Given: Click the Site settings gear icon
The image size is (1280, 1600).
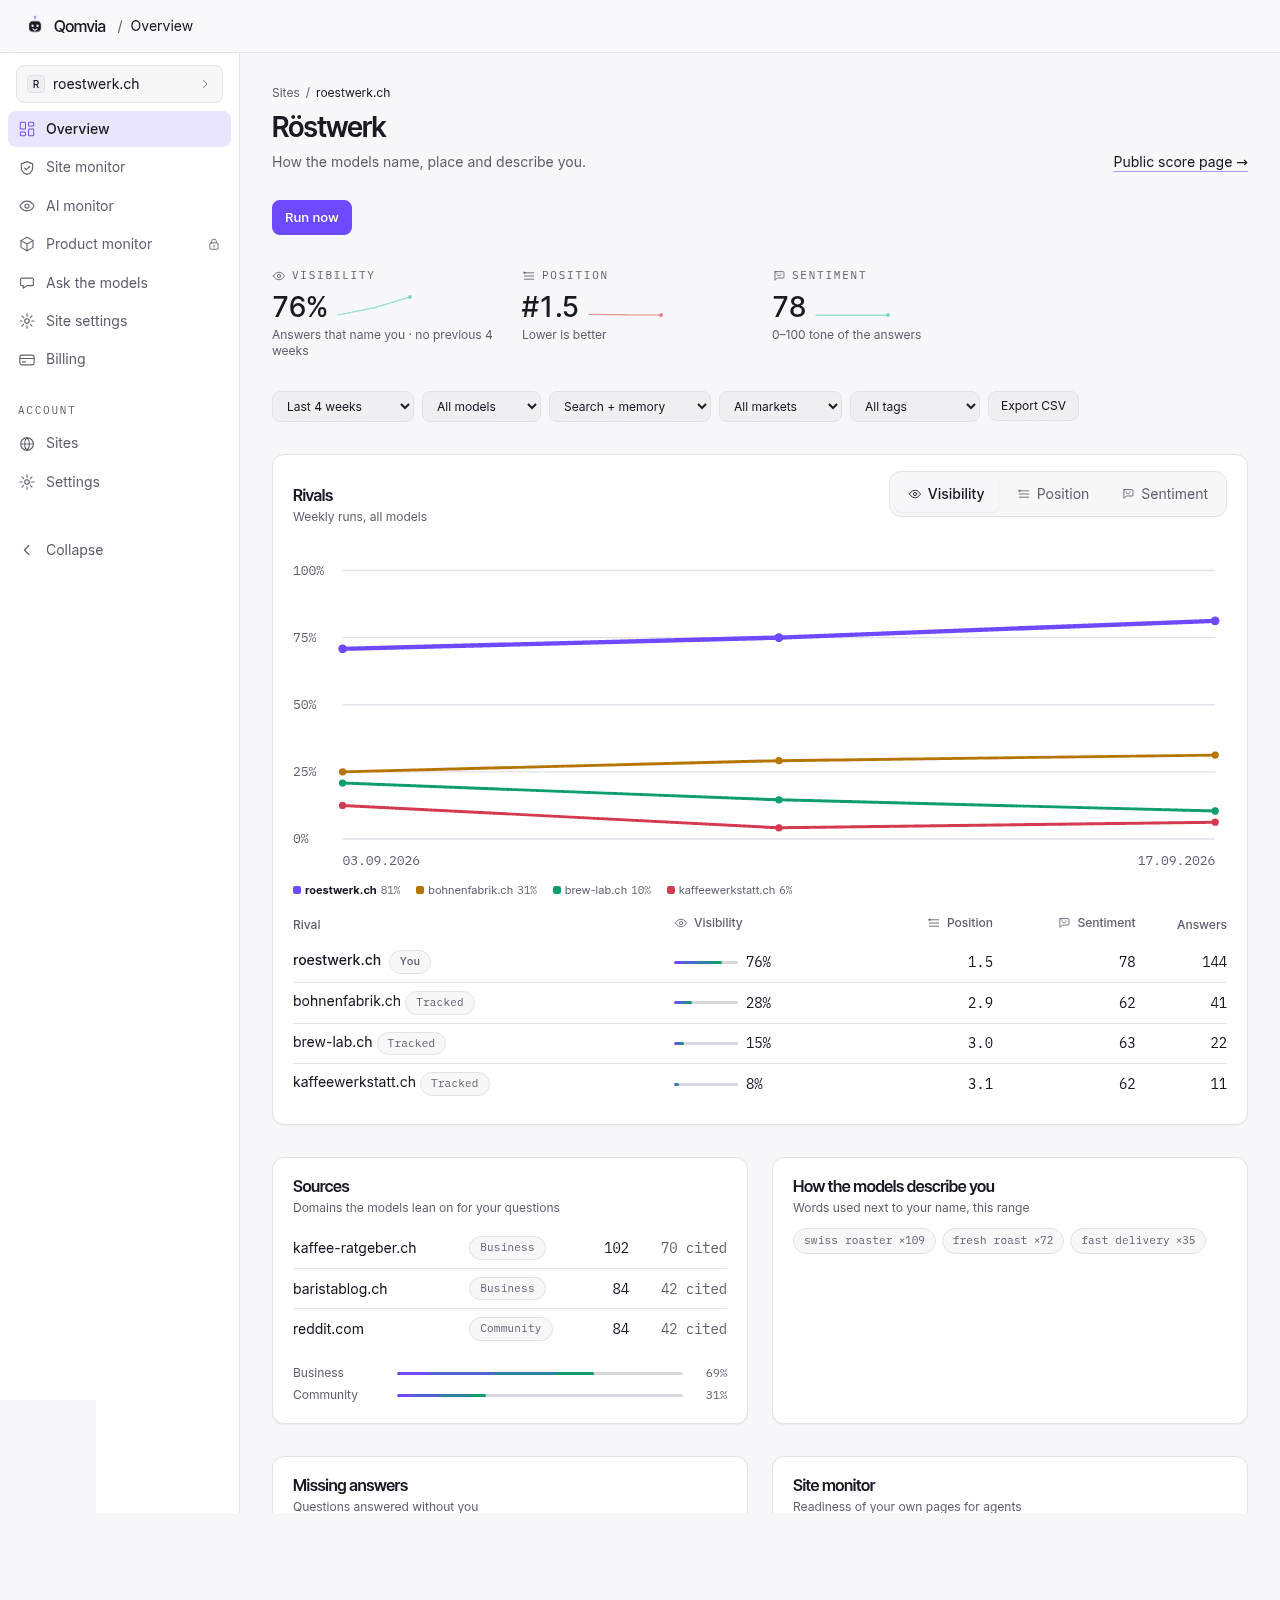Looking at the screenshot, I should (27, 321).
